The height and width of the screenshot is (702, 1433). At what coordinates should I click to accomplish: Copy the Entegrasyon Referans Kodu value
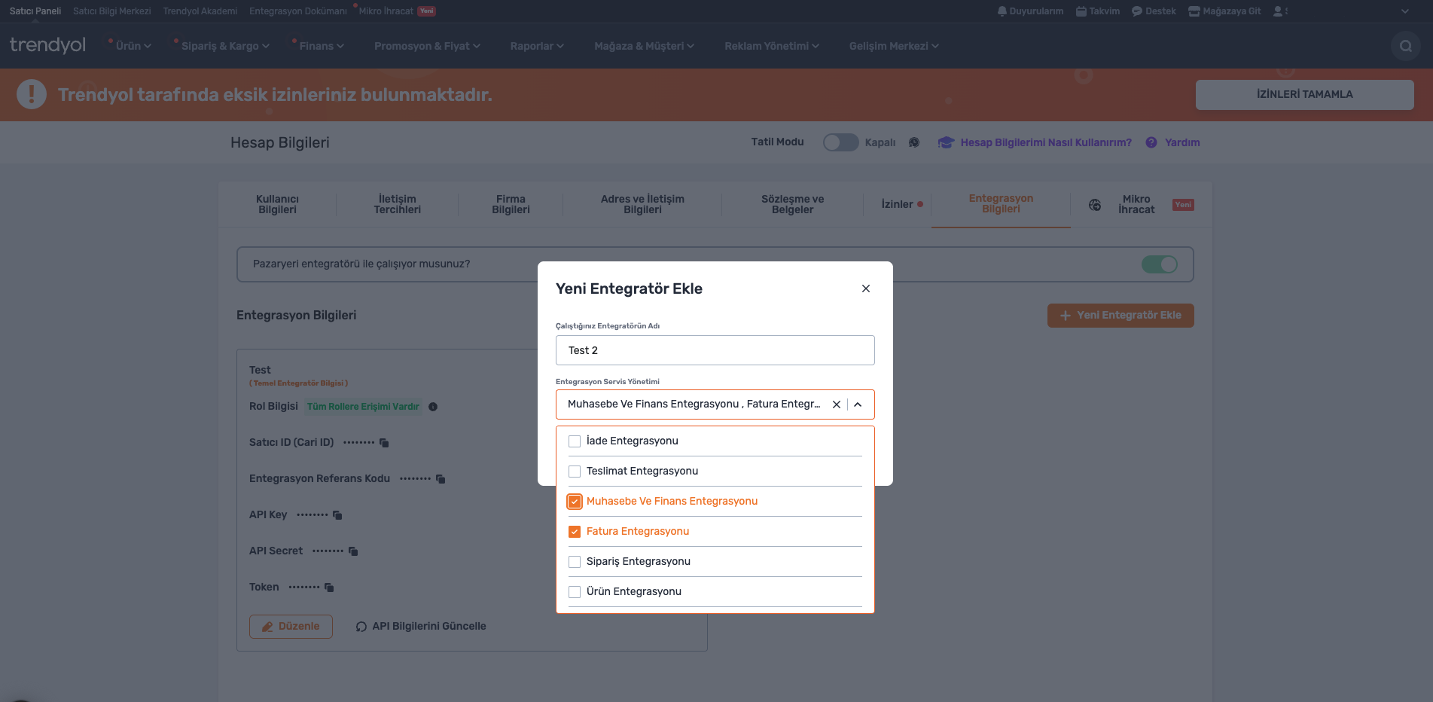point(440,479)
